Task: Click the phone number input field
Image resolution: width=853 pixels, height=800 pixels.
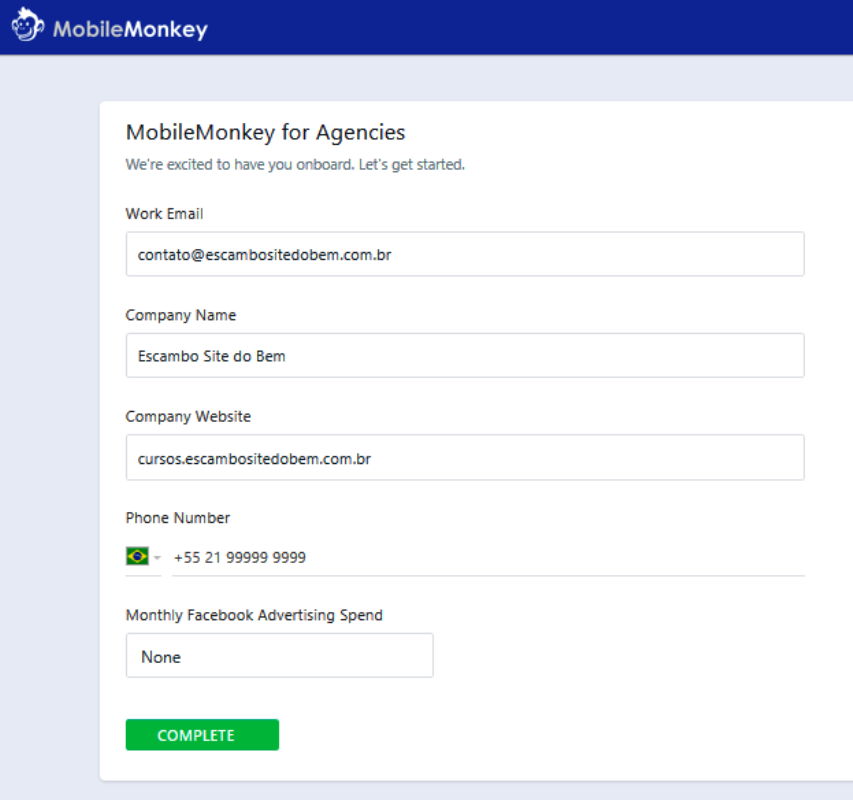Action: tap(488, 557)
